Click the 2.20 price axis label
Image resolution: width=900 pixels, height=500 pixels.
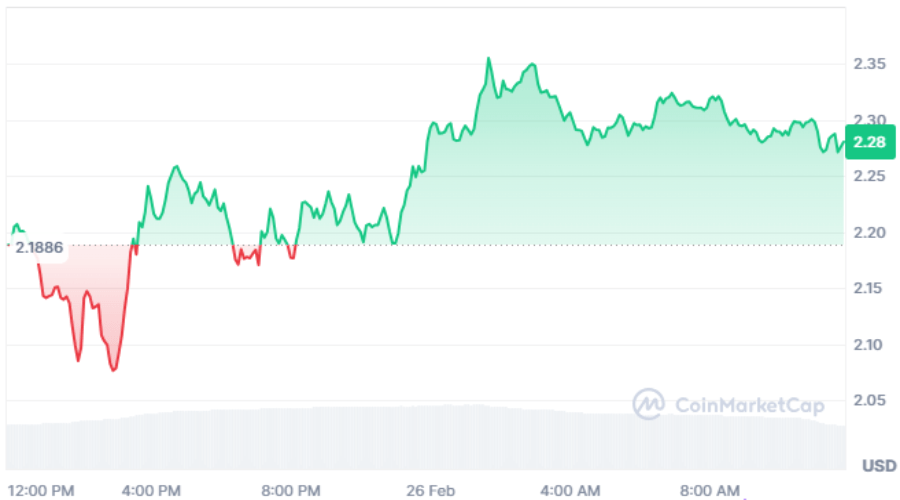point(868,232)
